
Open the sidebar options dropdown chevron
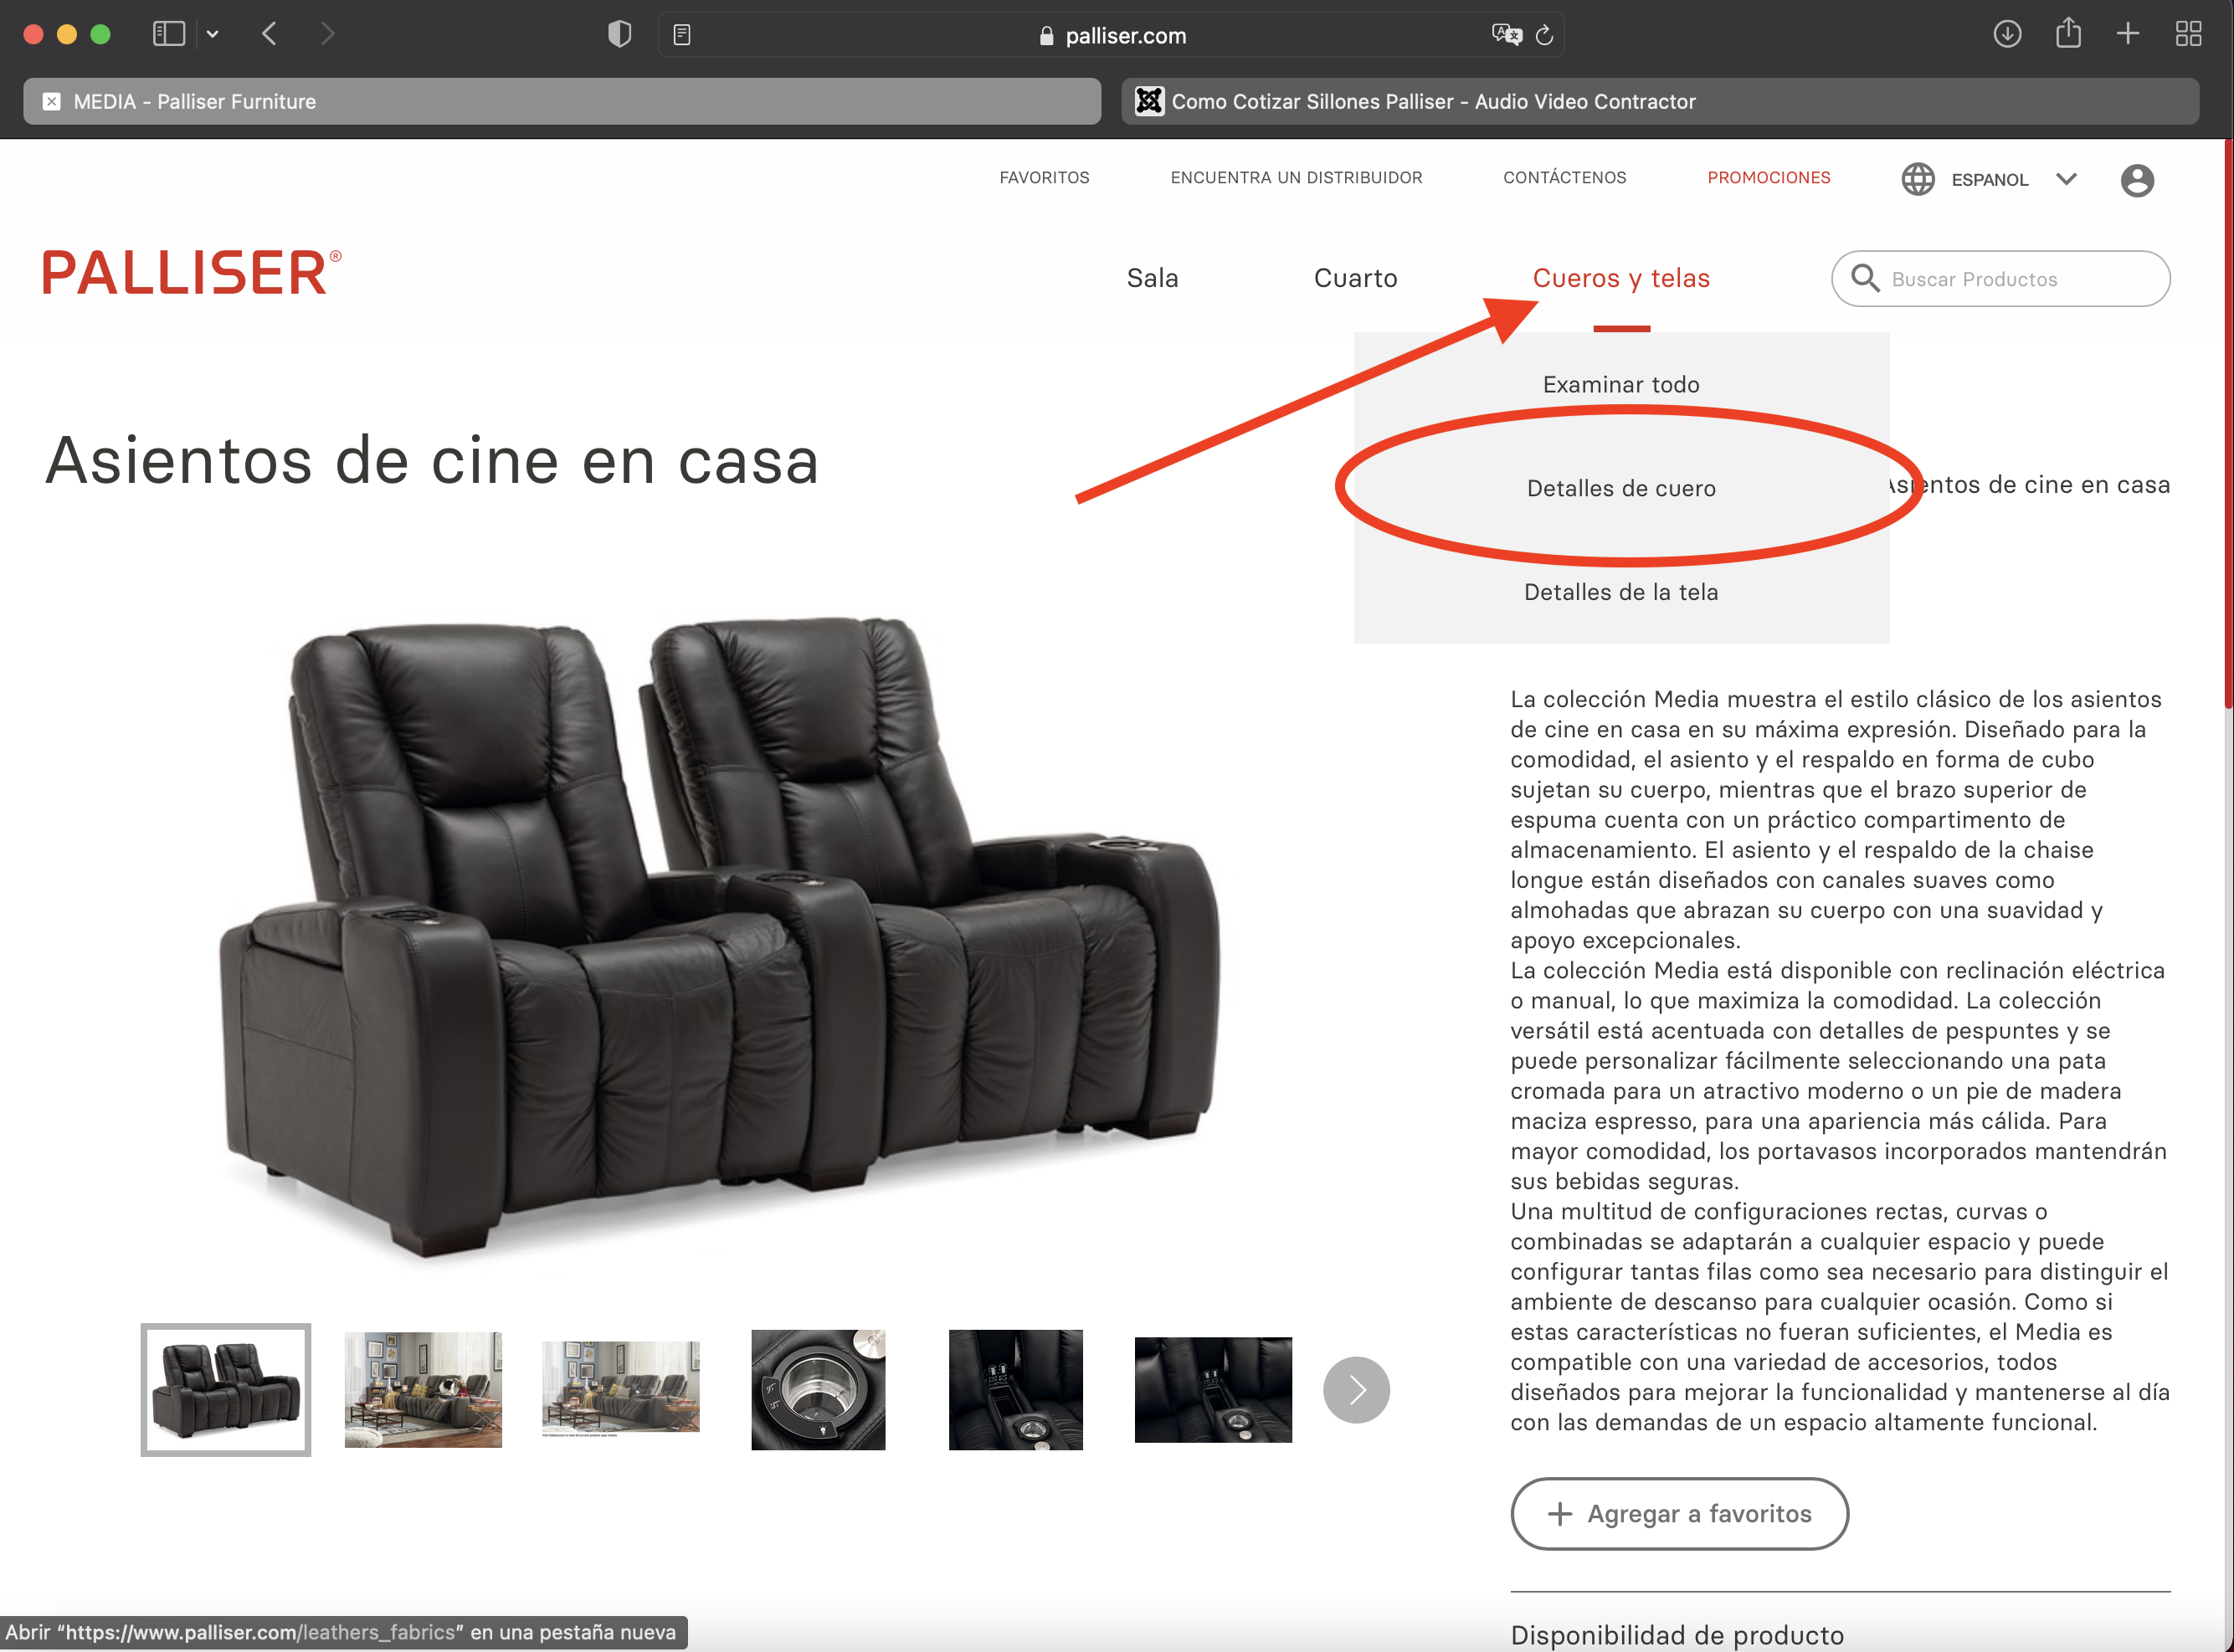coord(213,34)
